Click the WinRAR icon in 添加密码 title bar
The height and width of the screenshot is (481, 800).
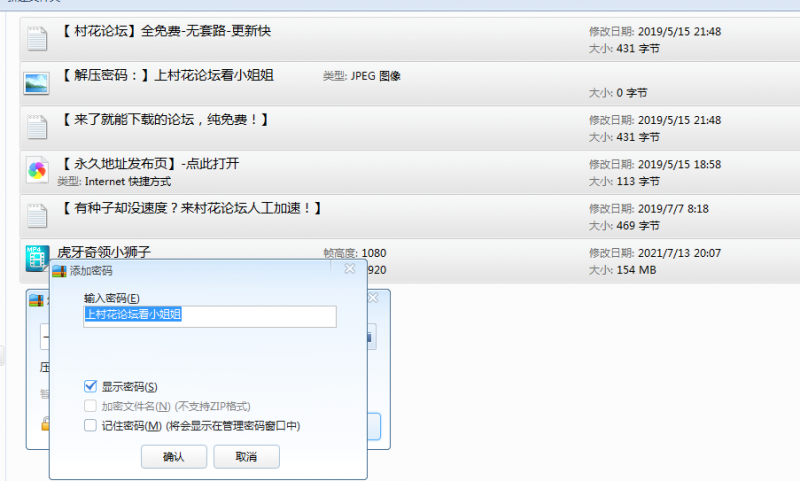point(58,271)
